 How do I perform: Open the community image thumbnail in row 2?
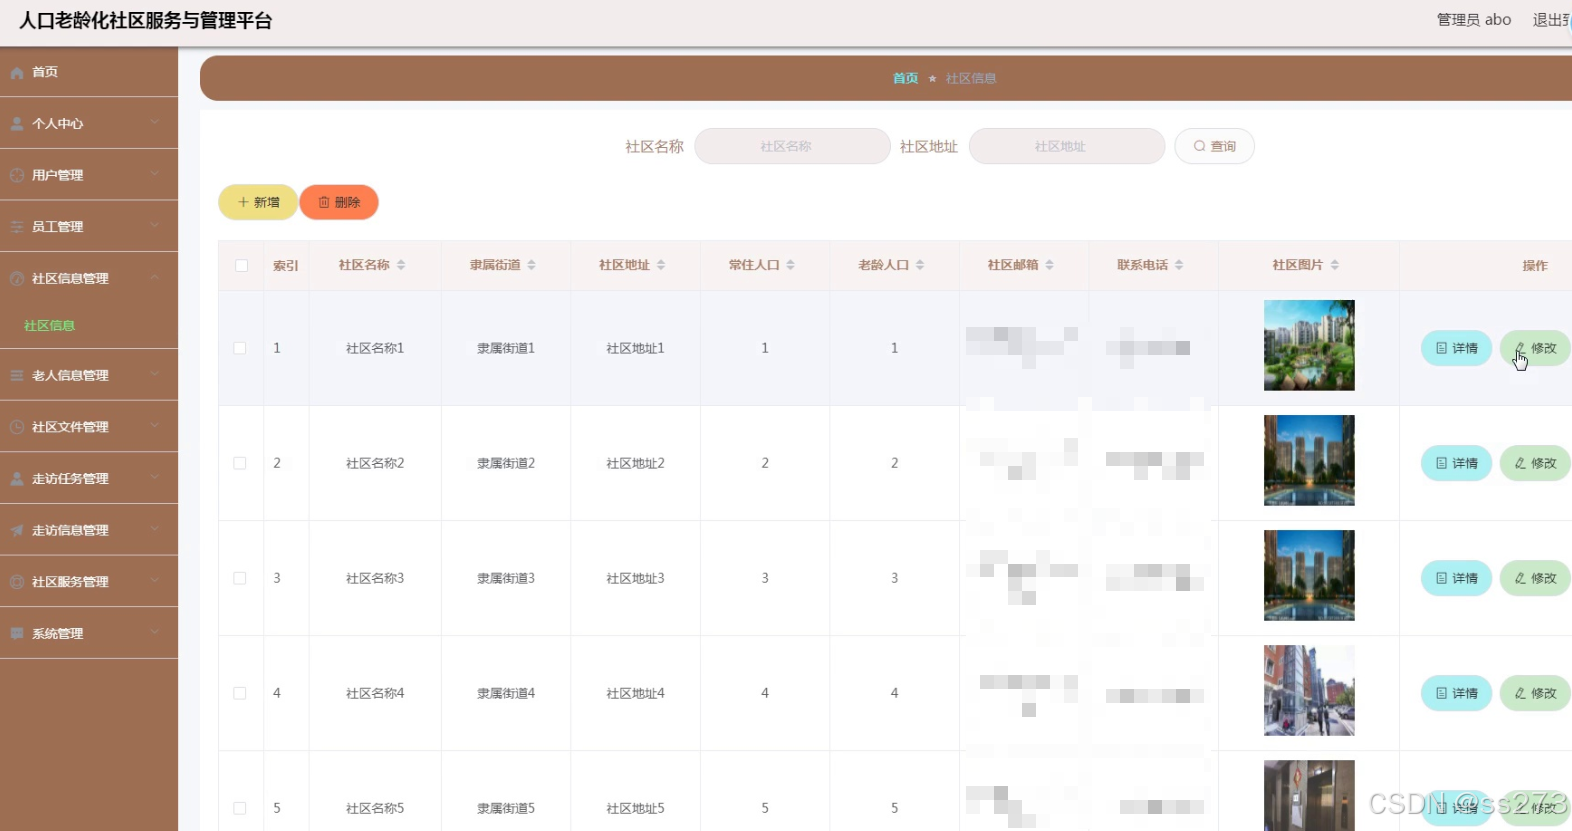(x=1309, y=460)
